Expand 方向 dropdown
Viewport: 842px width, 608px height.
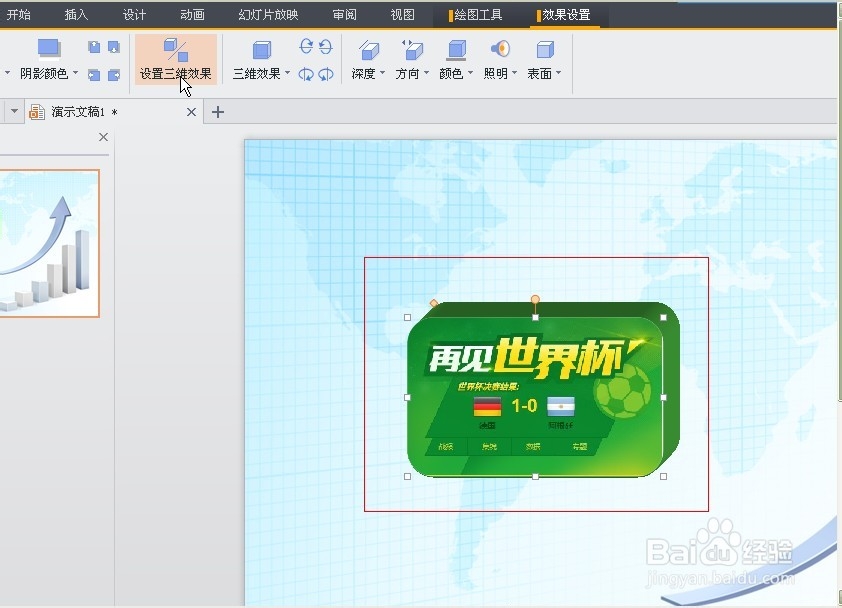pyautogui.click(x=426, y=73)
